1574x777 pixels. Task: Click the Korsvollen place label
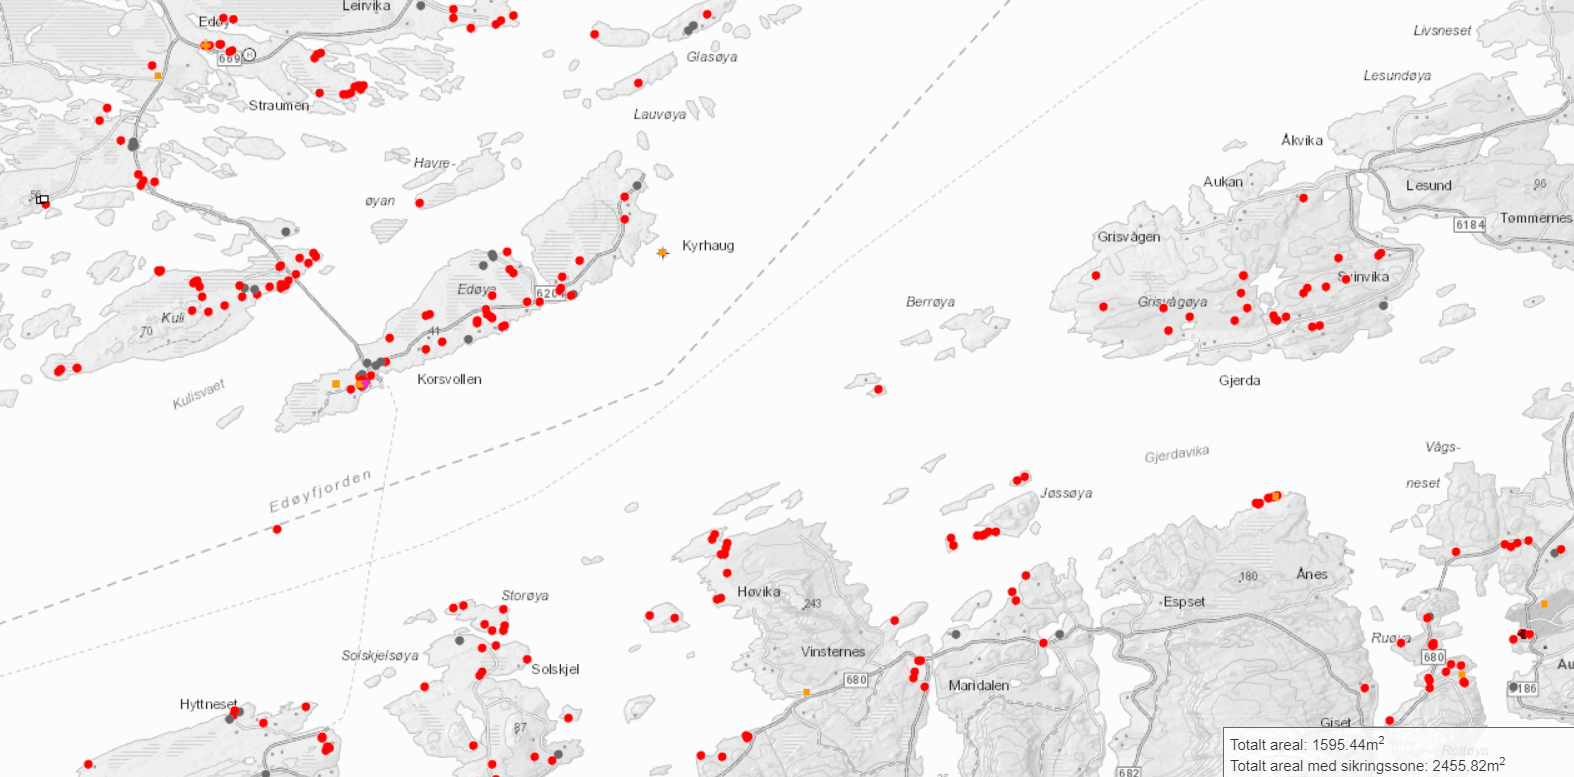tap(449, 379)
